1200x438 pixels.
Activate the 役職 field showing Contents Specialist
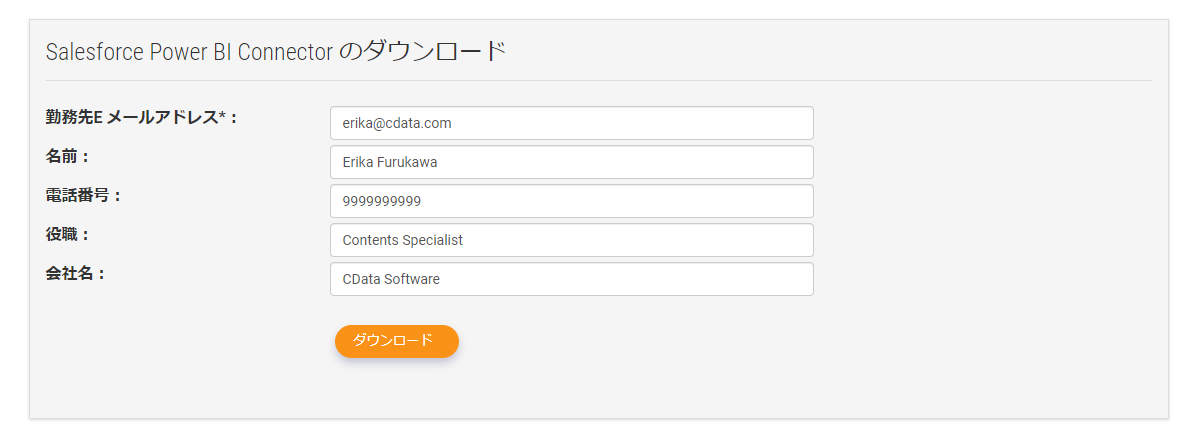[x=572, y=240]
